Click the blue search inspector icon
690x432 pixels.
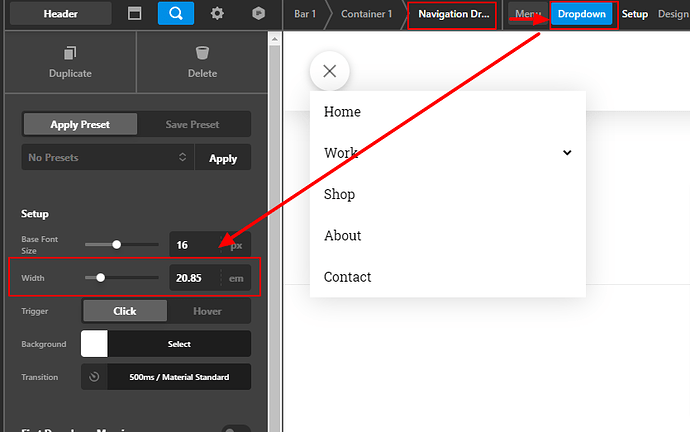[176, 13]
